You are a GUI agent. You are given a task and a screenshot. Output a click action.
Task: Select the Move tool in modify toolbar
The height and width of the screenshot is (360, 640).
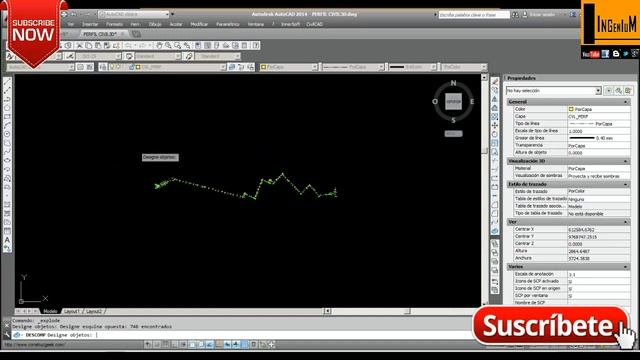click(x=495, y=125)
